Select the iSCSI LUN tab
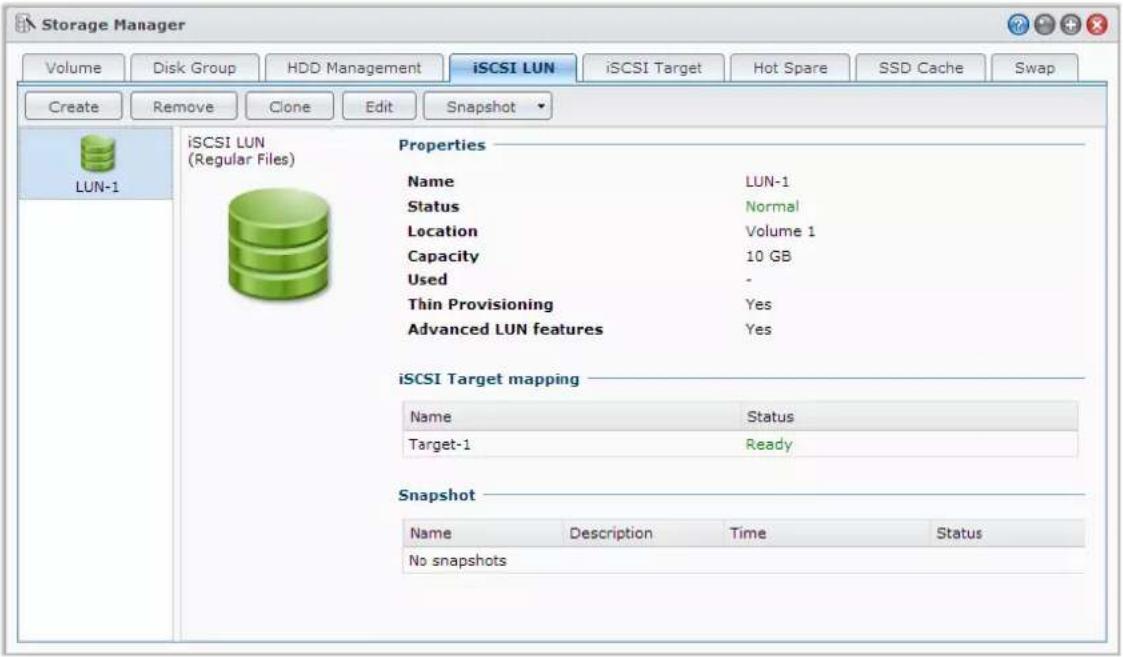1123x657 pixels. point(513,68)
